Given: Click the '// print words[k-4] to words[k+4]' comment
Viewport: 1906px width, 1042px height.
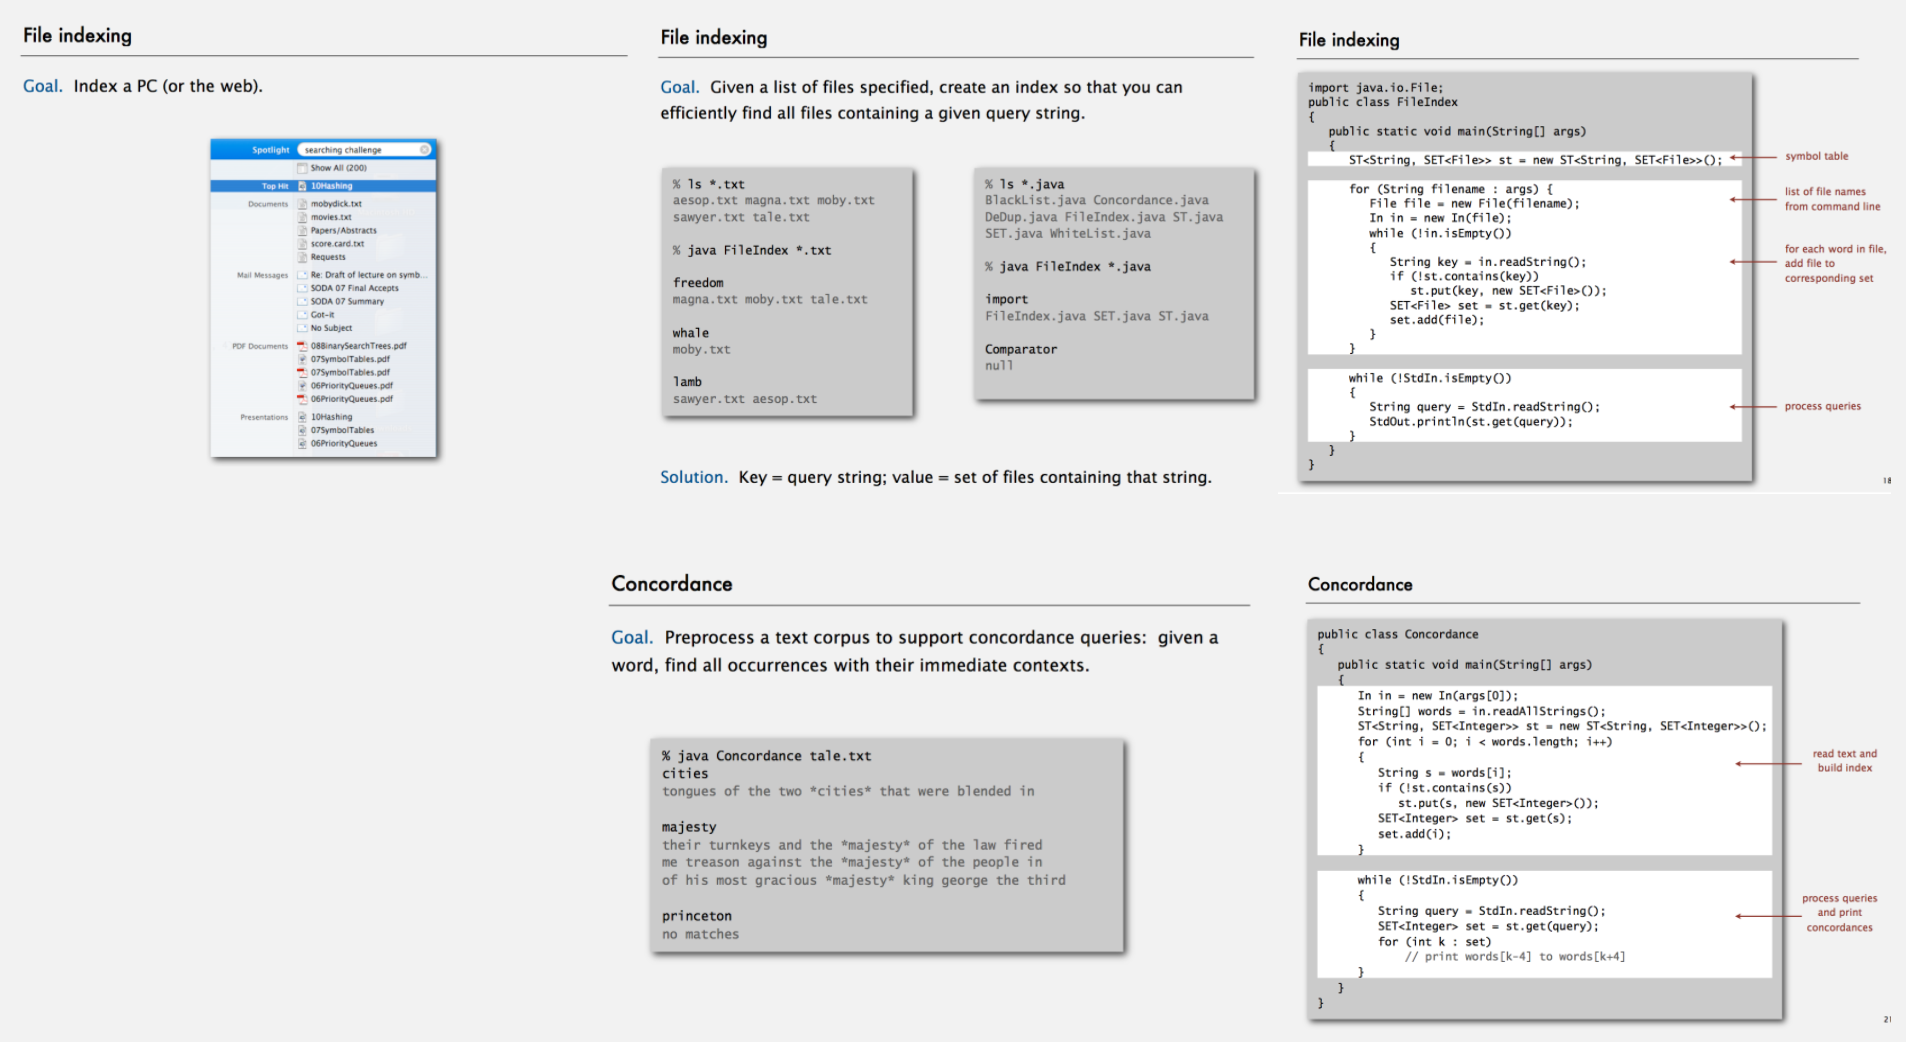Looking at the screenshot, I should click(x=1515, y=957).
